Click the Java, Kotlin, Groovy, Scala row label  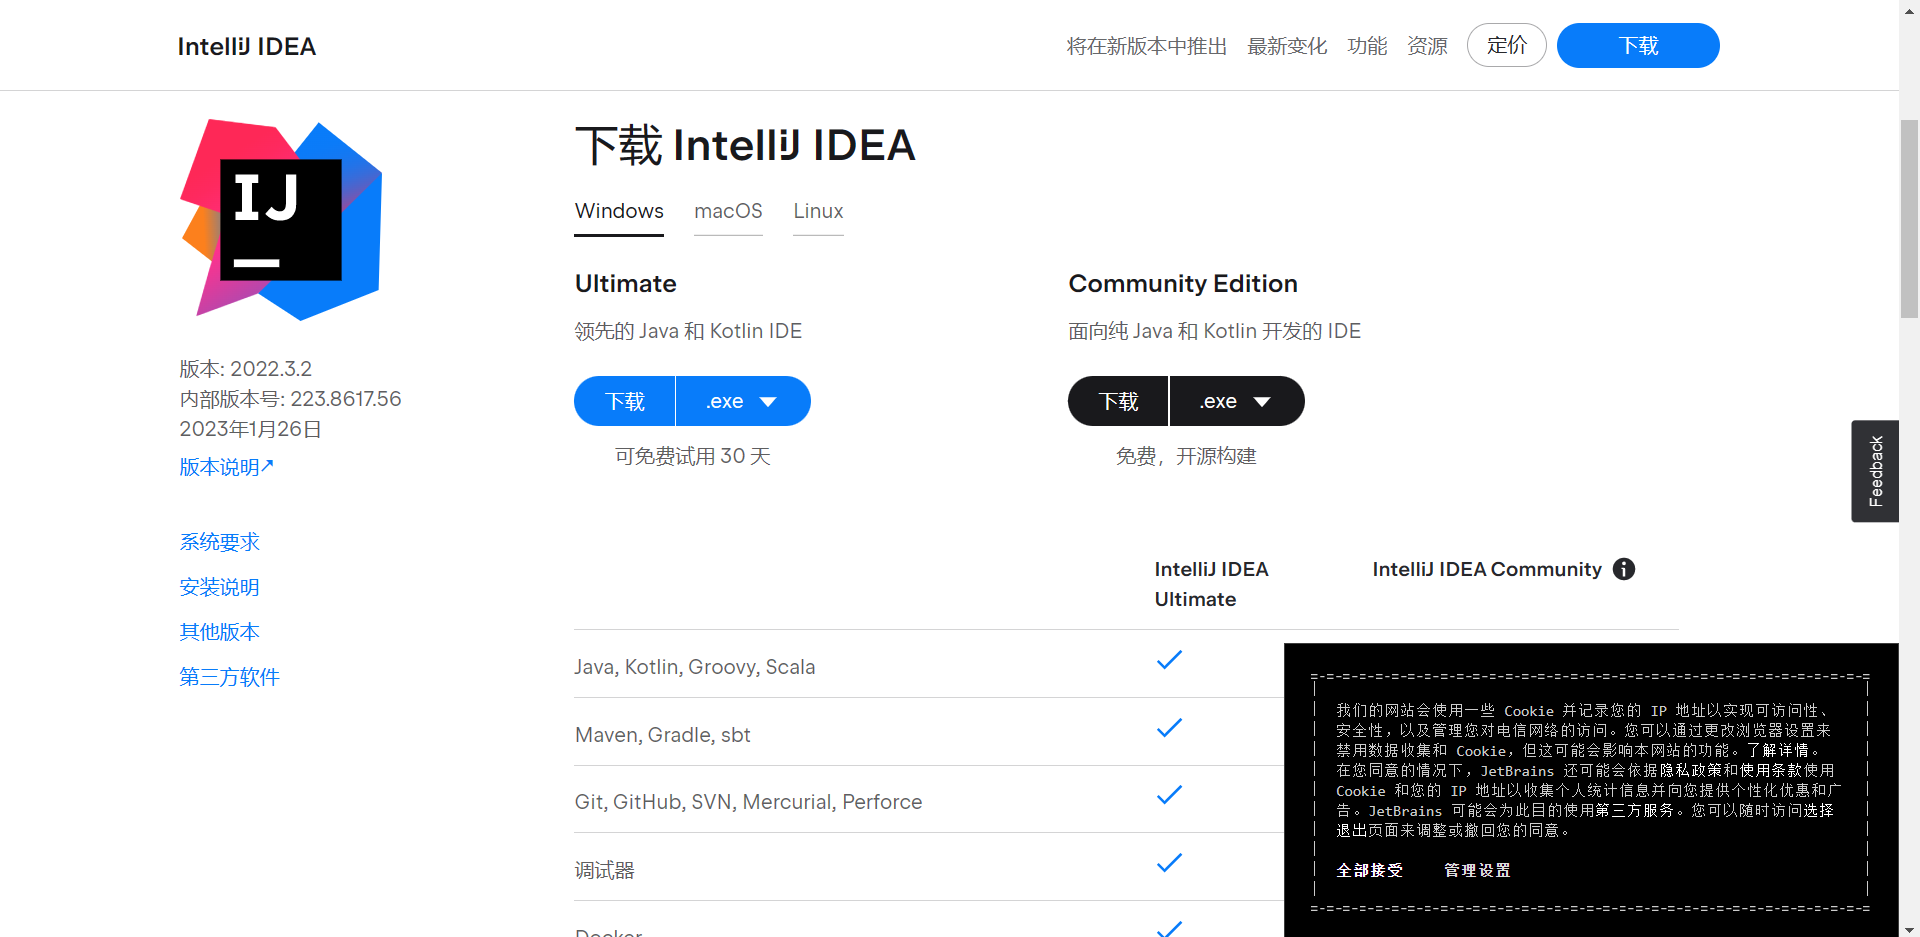coord(694,667)
